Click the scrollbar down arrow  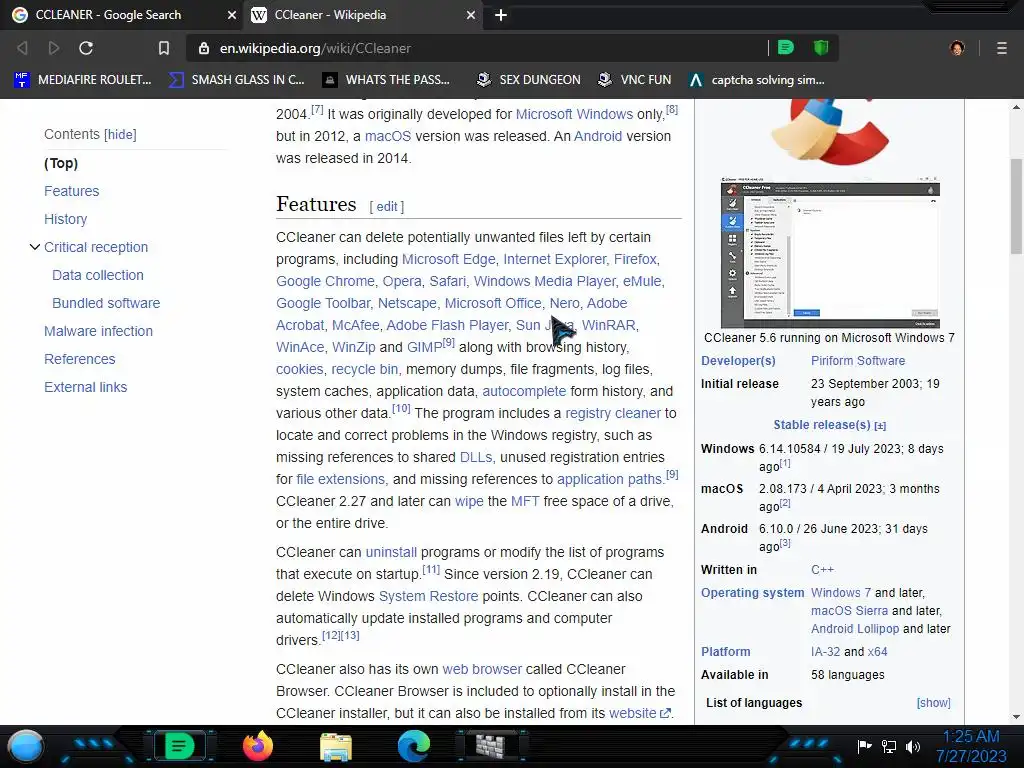[1016, 717]
